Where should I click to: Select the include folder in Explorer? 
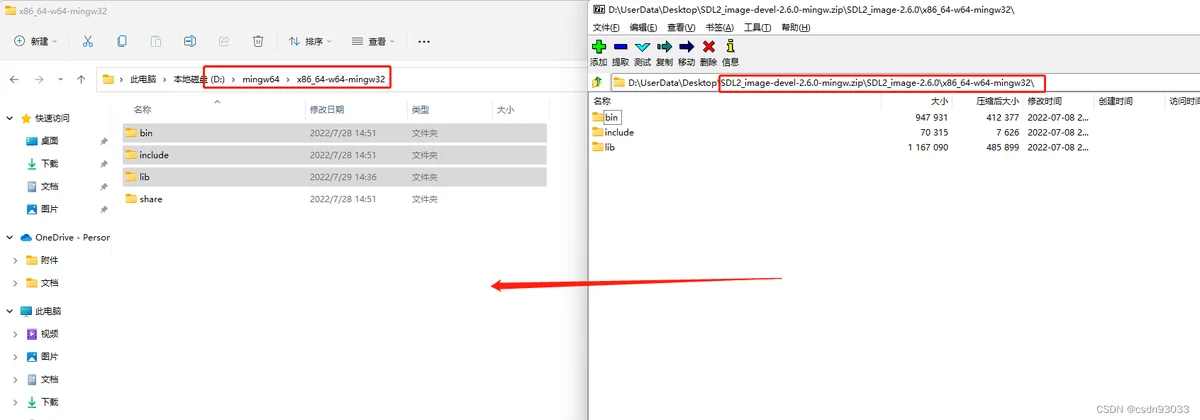click(x=335, y=154)
